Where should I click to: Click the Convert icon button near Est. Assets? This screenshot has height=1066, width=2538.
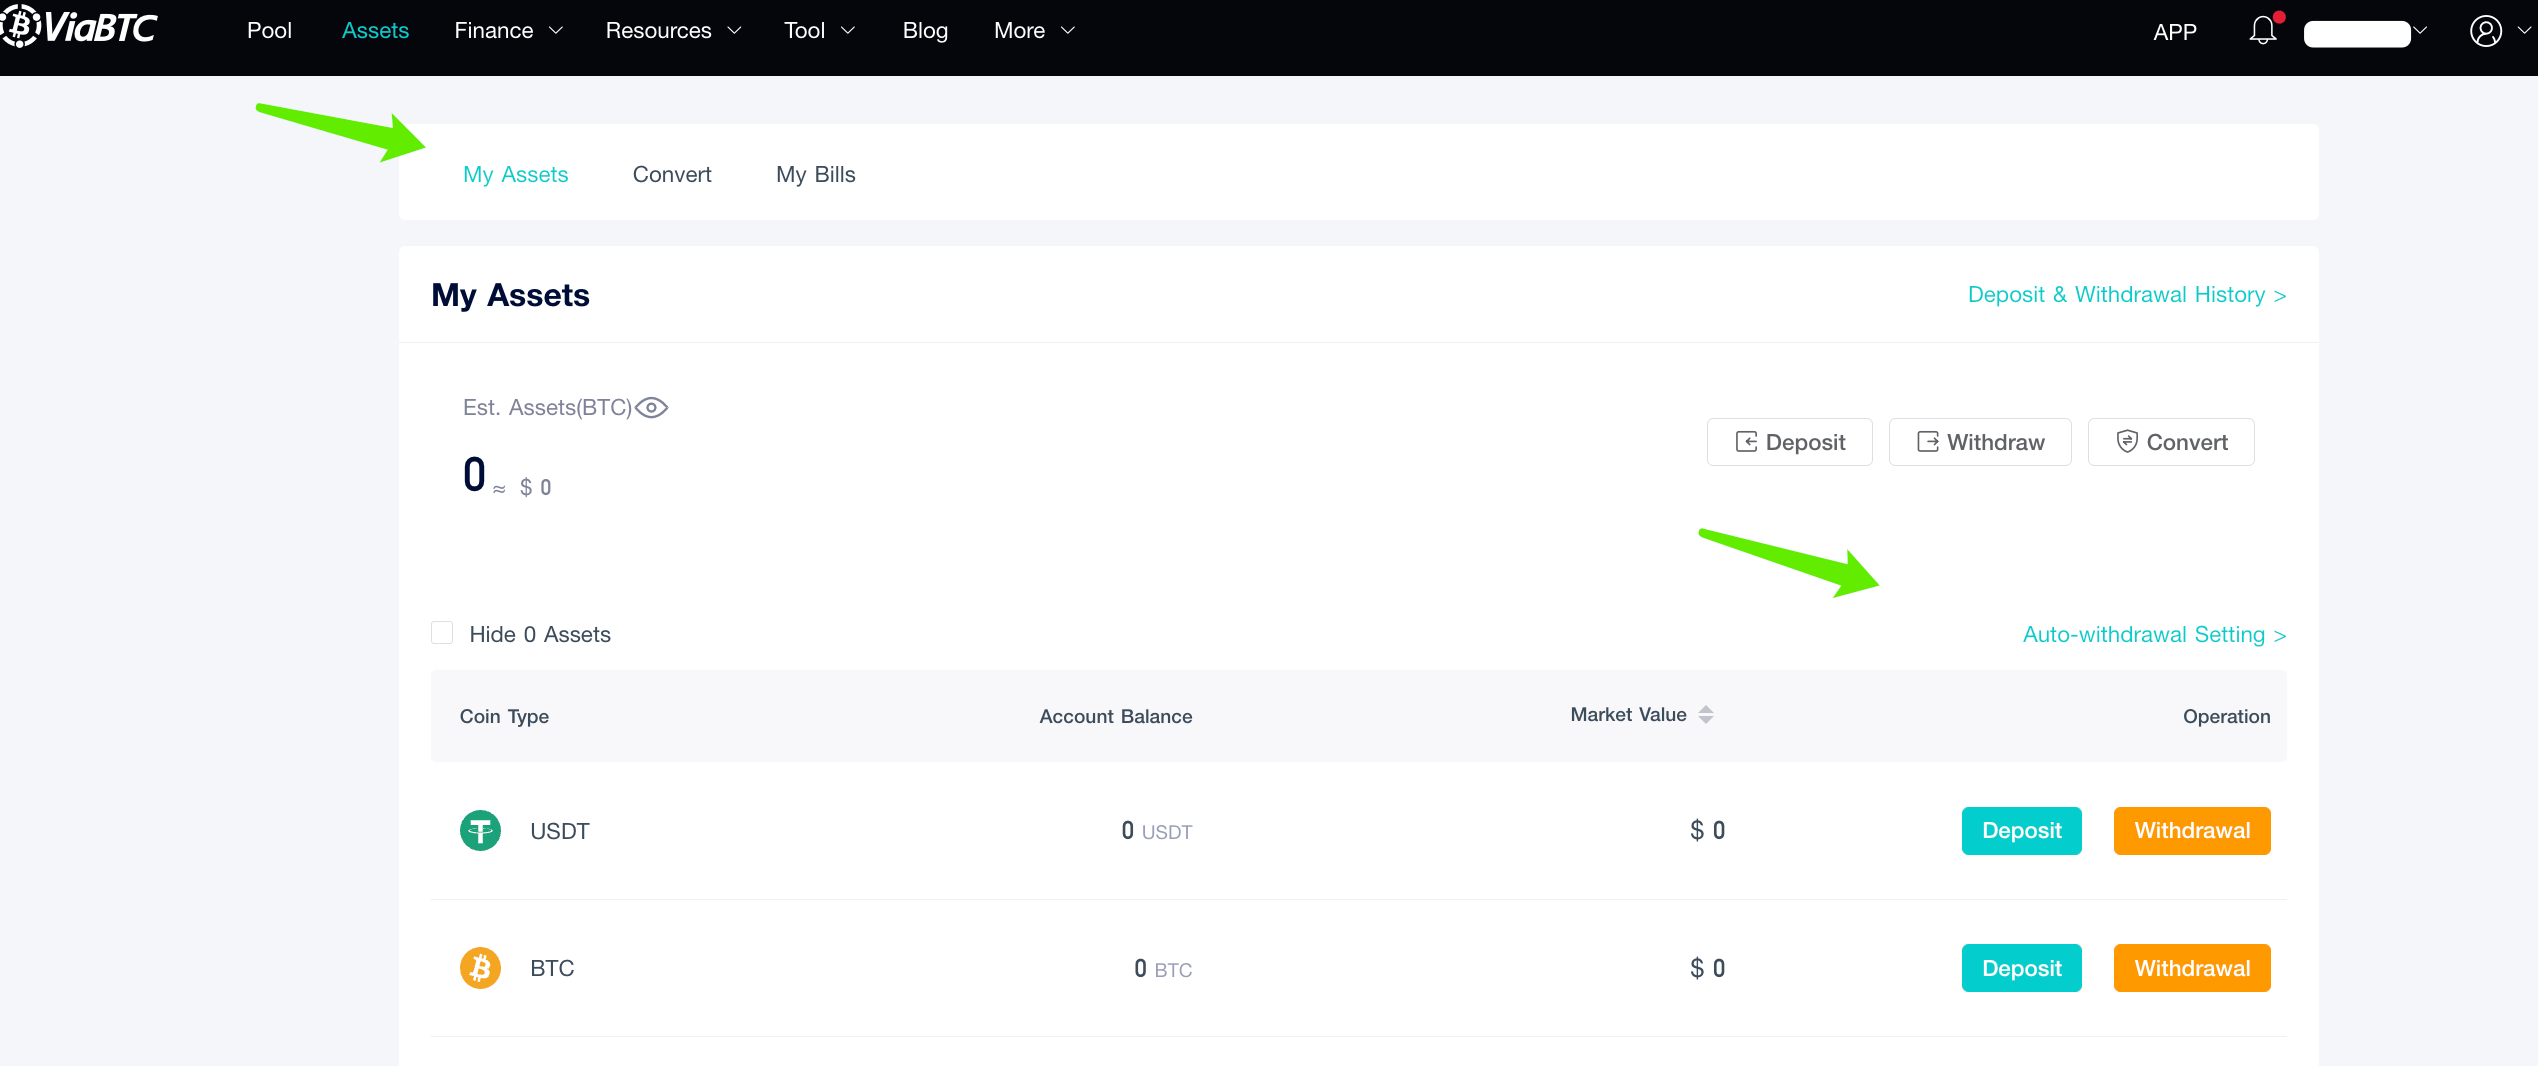coord(2170,441)
